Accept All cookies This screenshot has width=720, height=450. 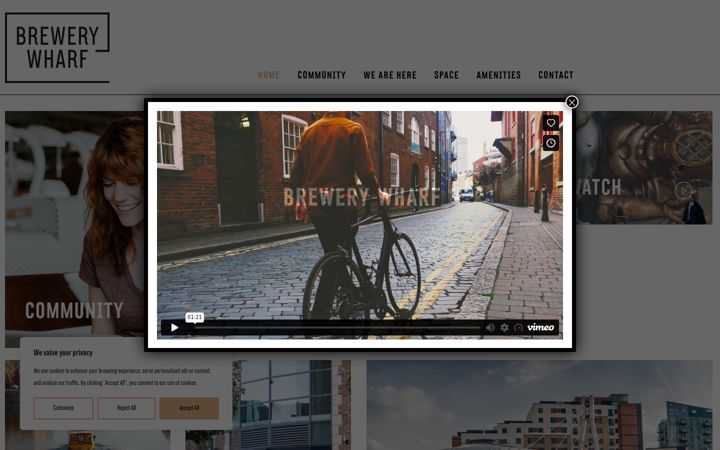tap(189, 408)
